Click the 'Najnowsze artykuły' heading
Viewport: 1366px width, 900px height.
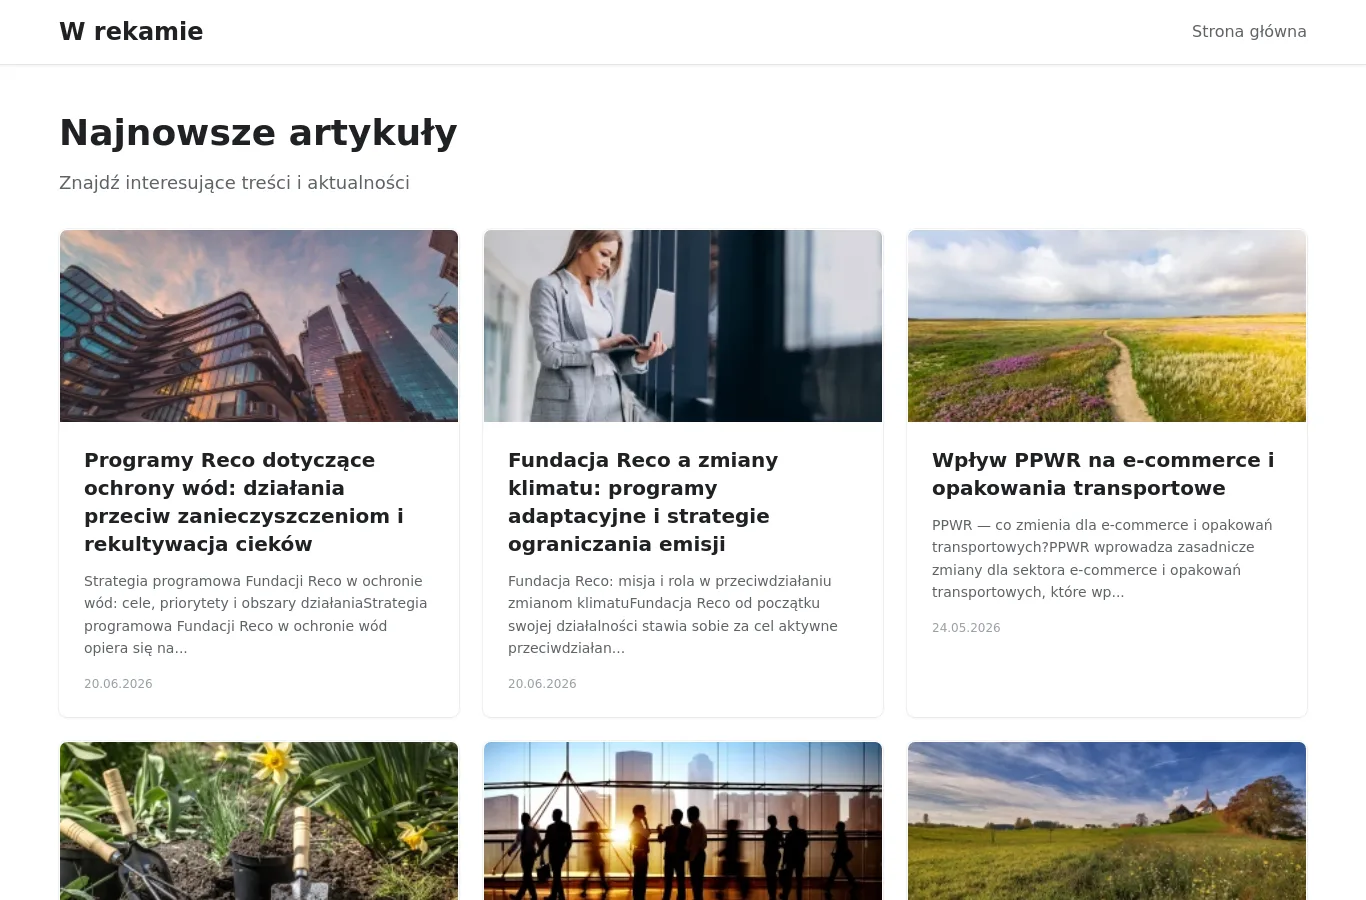258,133
